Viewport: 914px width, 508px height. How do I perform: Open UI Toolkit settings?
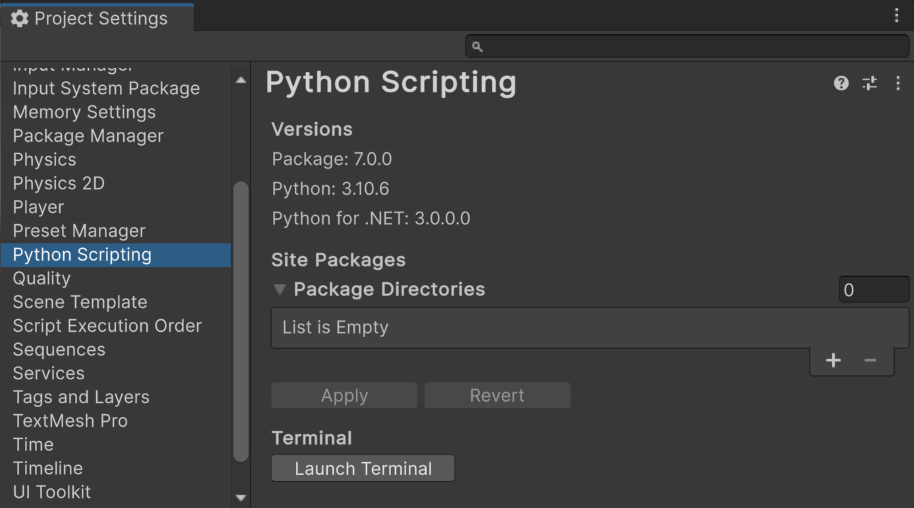(115, 492)
